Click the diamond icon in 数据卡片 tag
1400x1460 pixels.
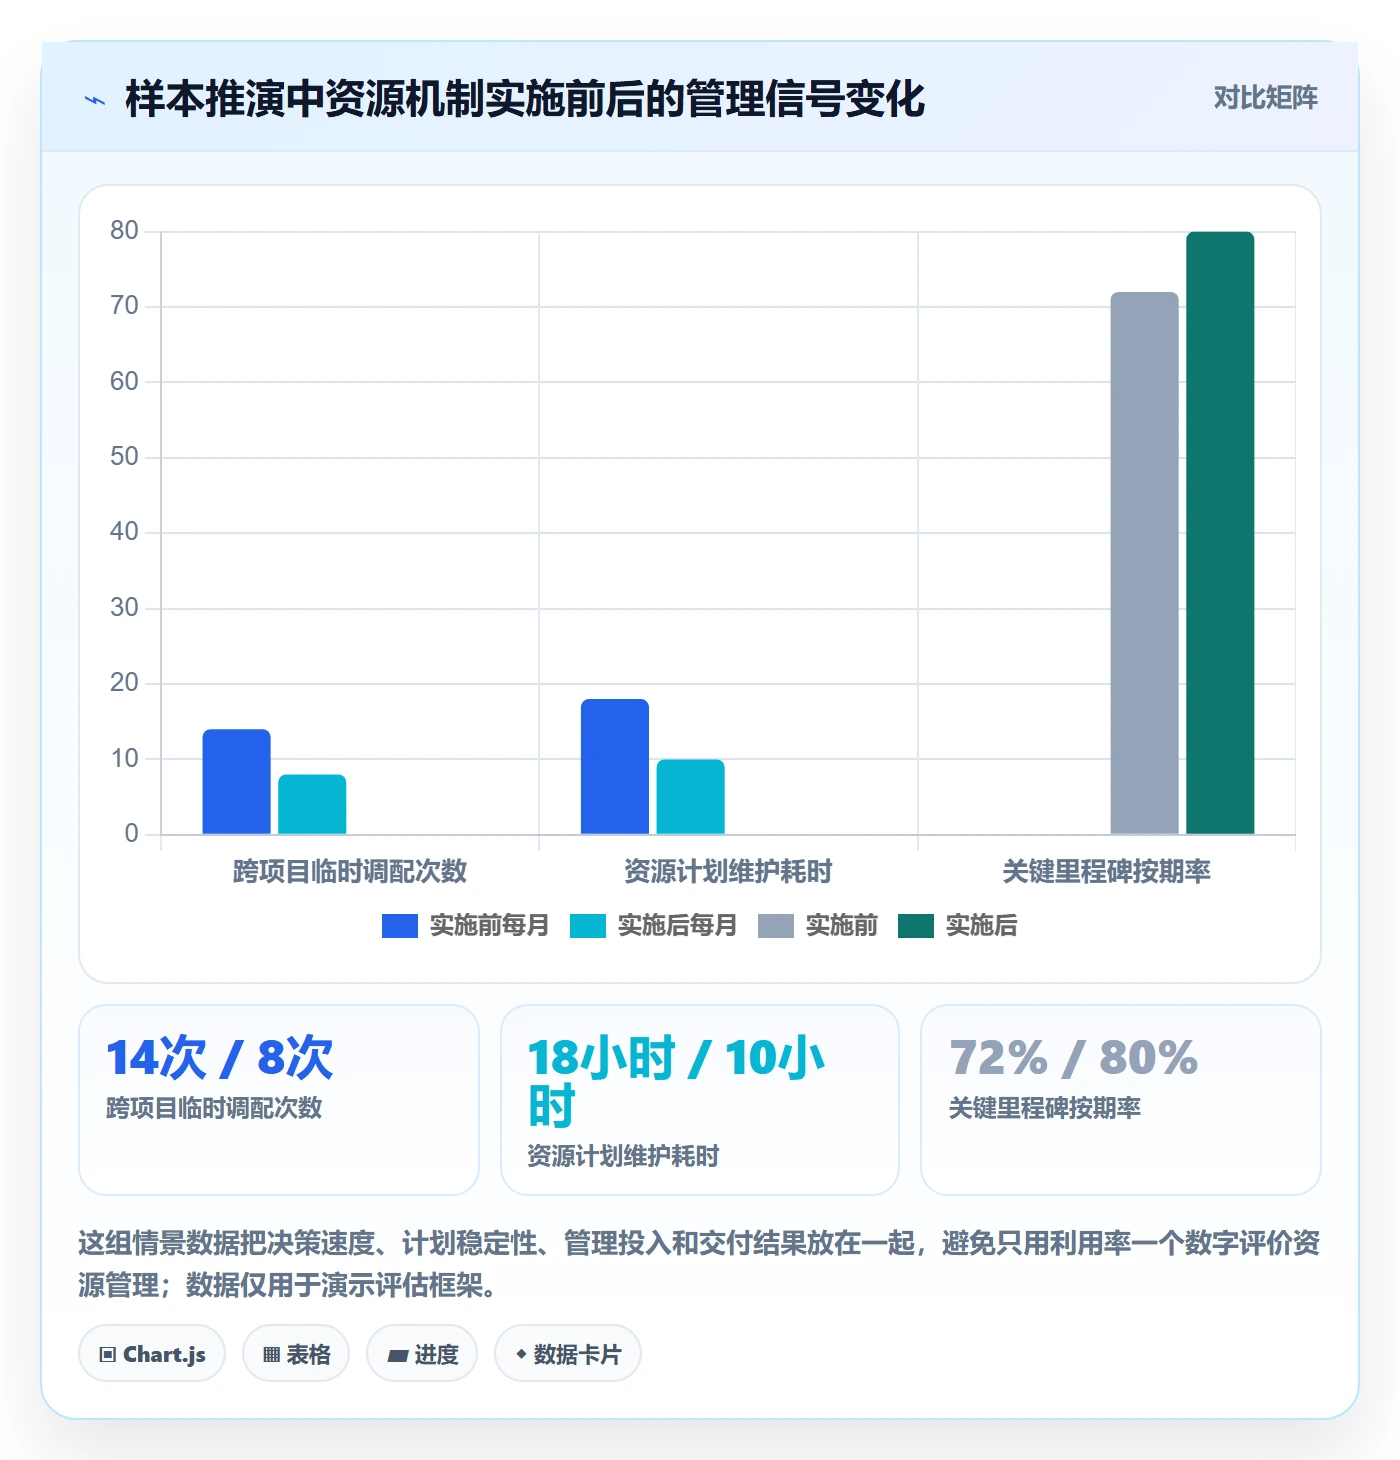(521, 1354)
